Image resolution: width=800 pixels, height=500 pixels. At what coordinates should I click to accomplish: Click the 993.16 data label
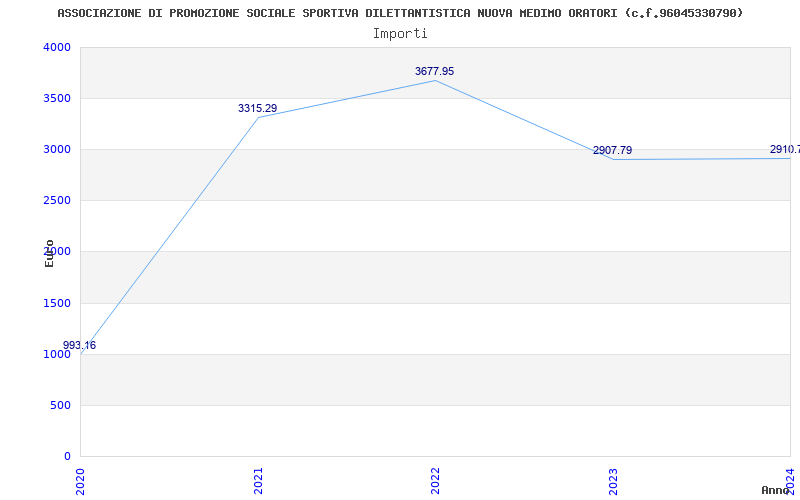[79, 345]
